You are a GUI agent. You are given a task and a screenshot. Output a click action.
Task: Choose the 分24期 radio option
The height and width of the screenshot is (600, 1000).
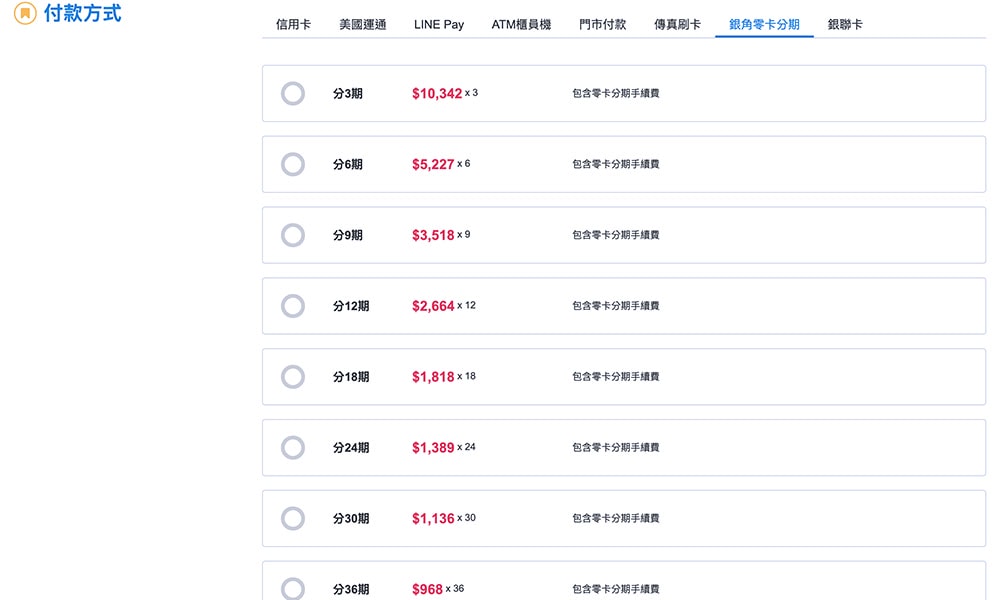[x=293, y=447]
